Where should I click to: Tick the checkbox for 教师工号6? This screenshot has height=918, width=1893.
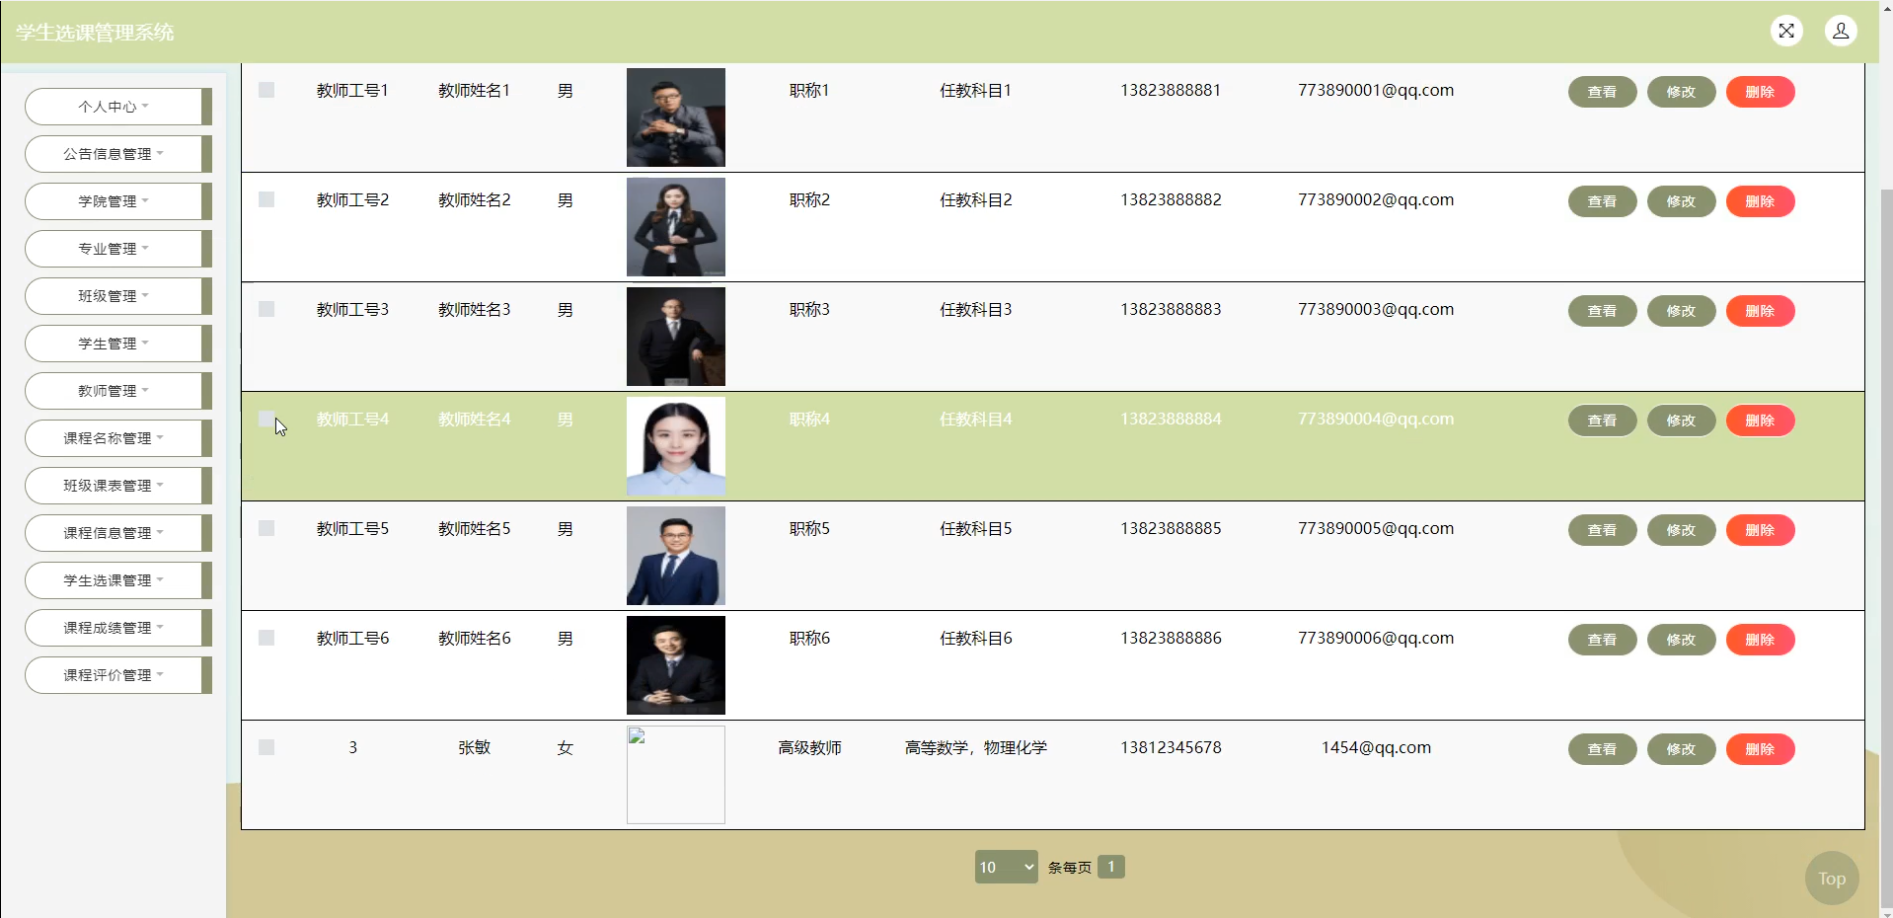266,637
